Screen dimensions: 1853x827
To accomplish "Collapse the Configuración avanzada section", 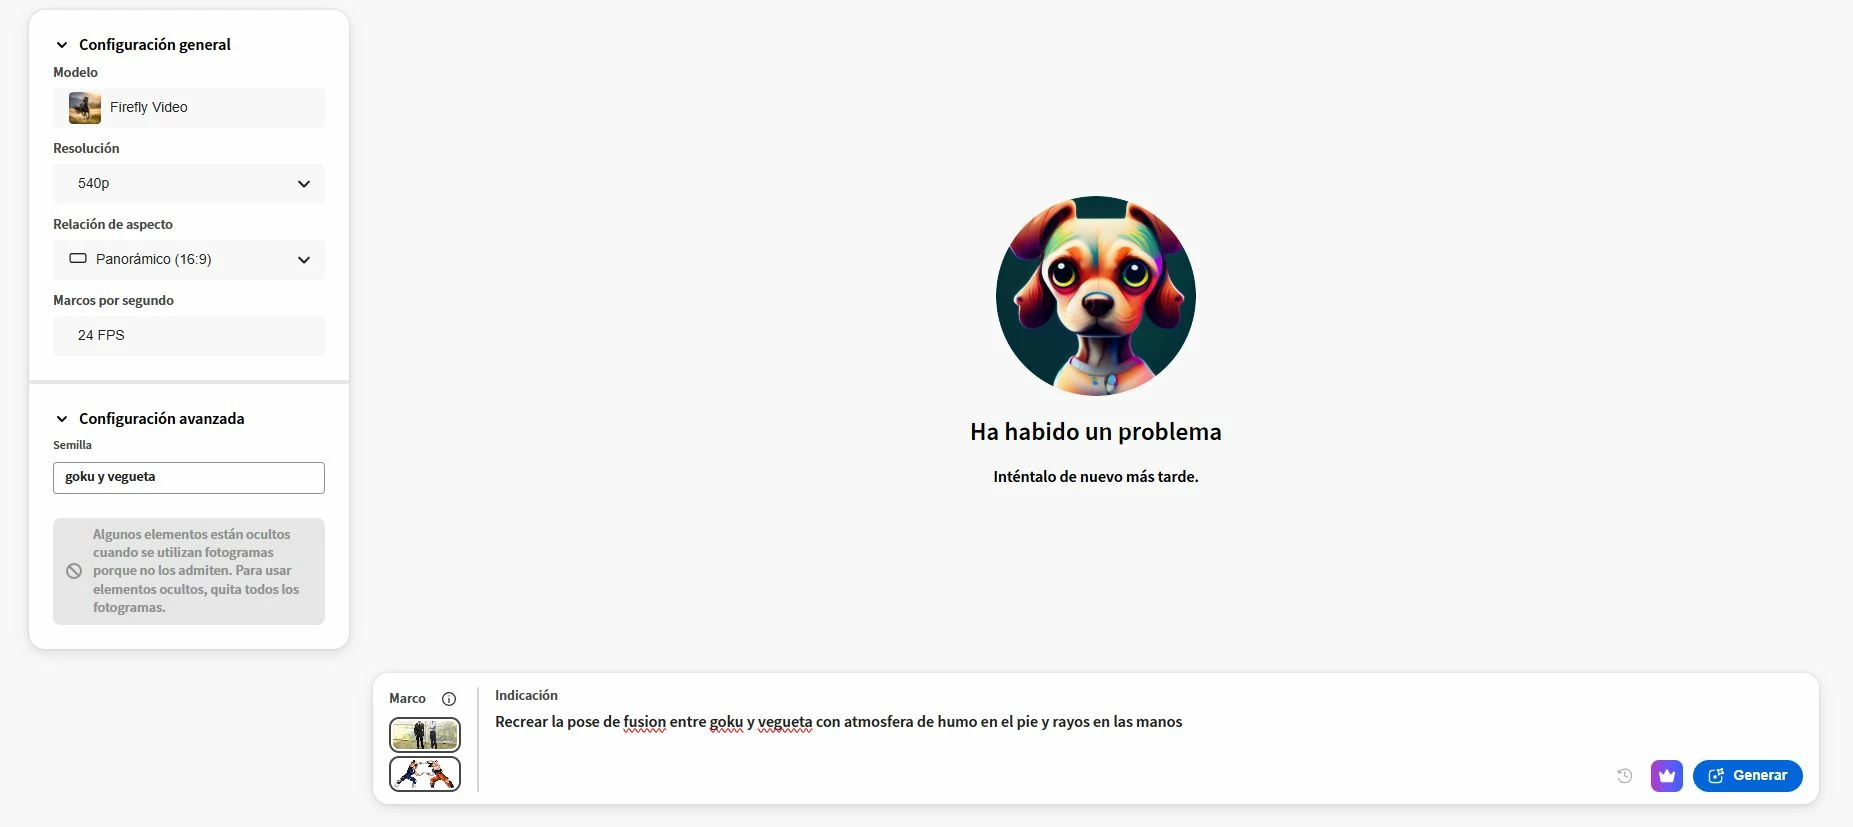I will [62, 419].
